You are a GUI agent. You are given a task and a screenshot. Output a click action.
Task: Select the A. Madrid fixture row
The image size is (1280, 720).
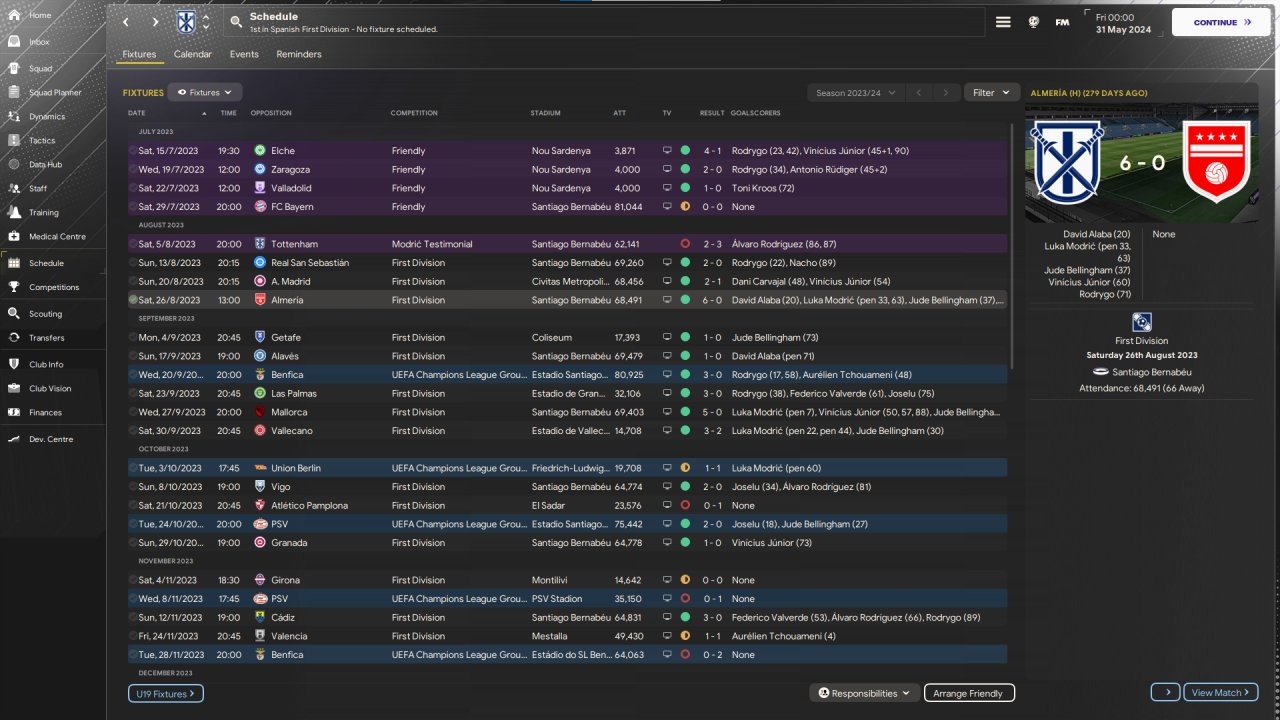coord(567,281)
